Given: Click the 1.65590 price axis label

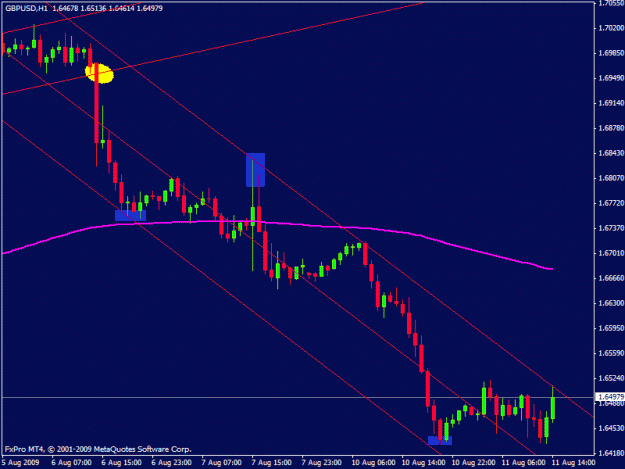Looking at the screenshot, I should [x=611, y=353].
